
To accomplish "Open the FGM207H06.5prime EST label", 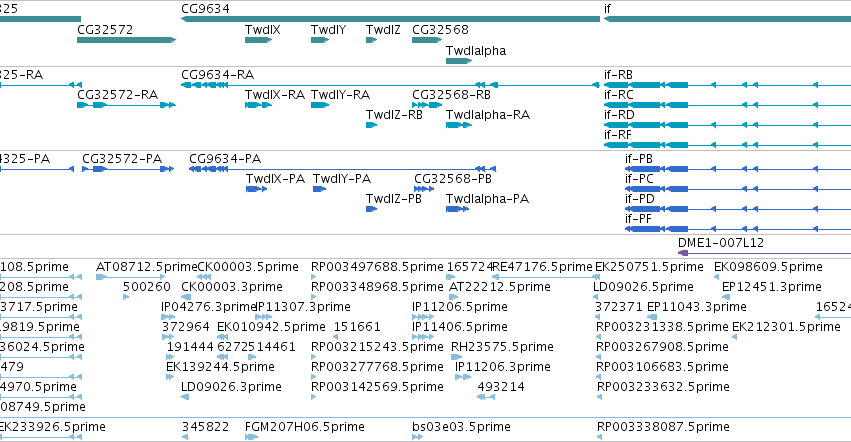I will click(304, 427).
